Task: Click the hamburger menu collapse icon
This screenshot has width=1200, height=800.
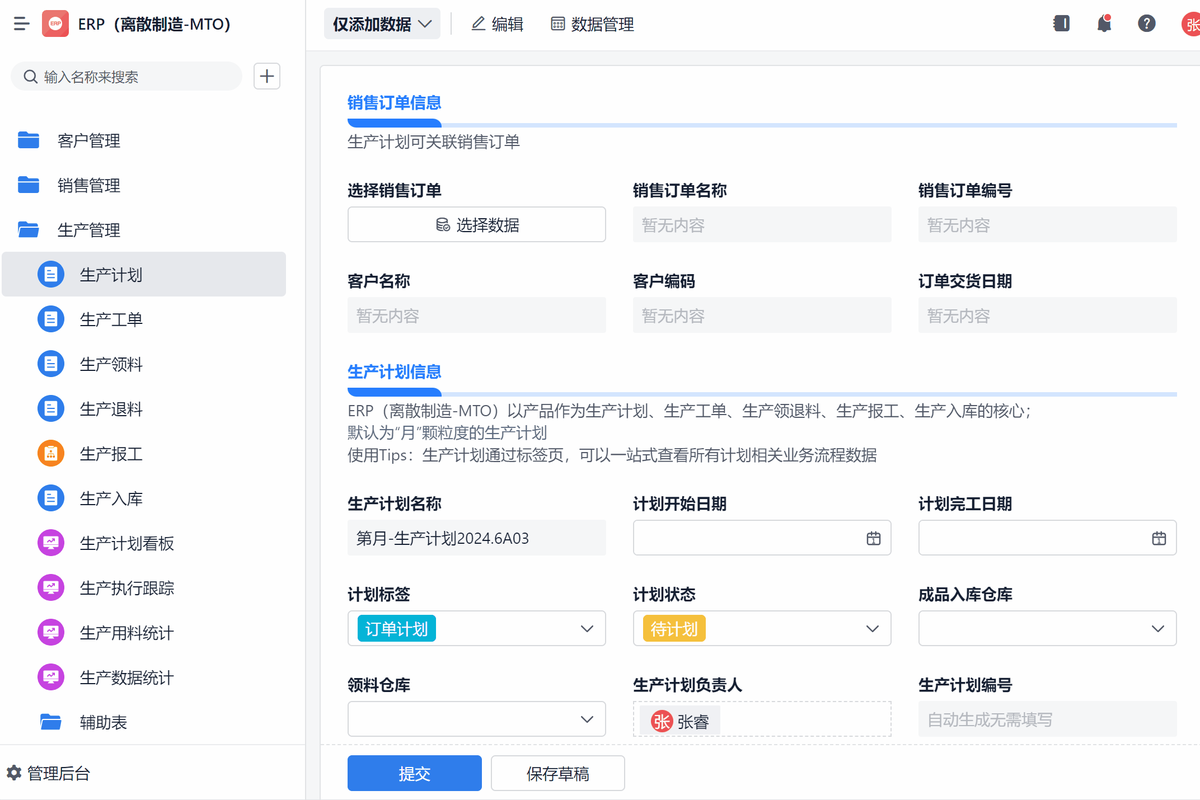Action: 21,24
